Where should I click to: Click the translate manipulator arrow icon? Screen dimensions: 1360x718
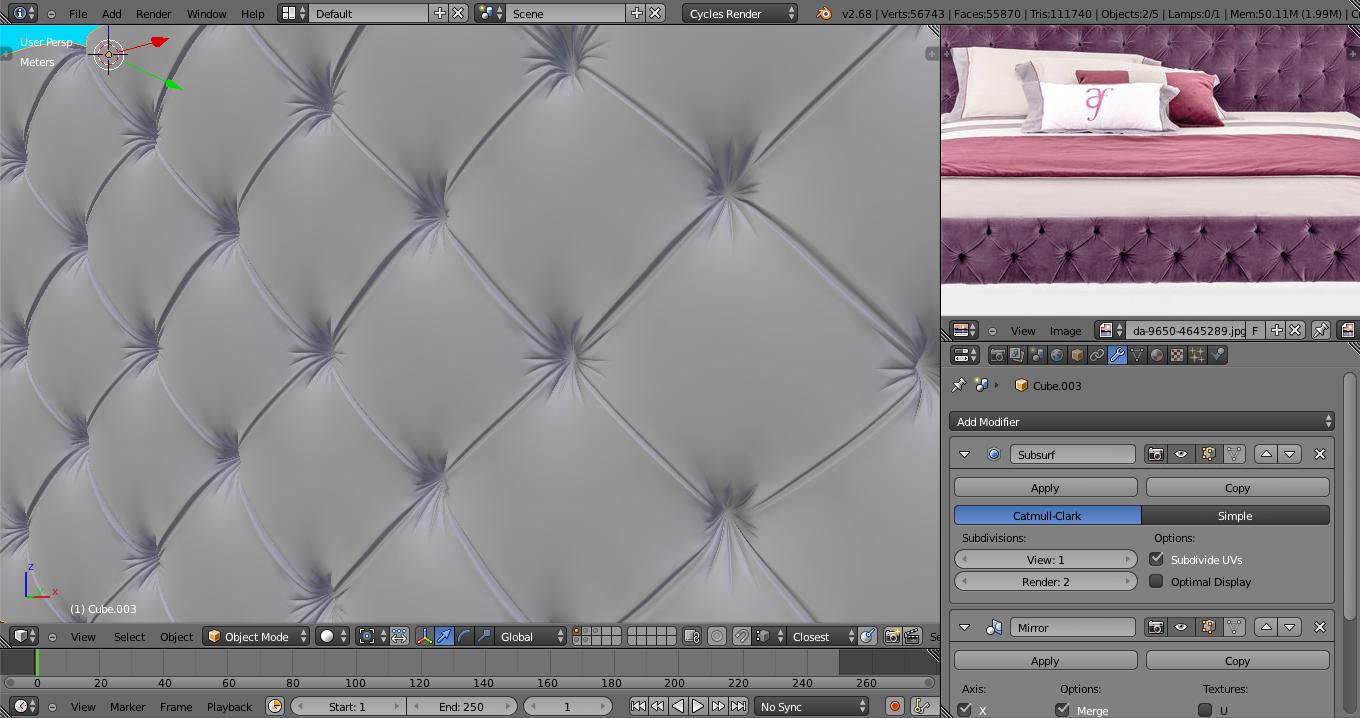coord(444,636)
